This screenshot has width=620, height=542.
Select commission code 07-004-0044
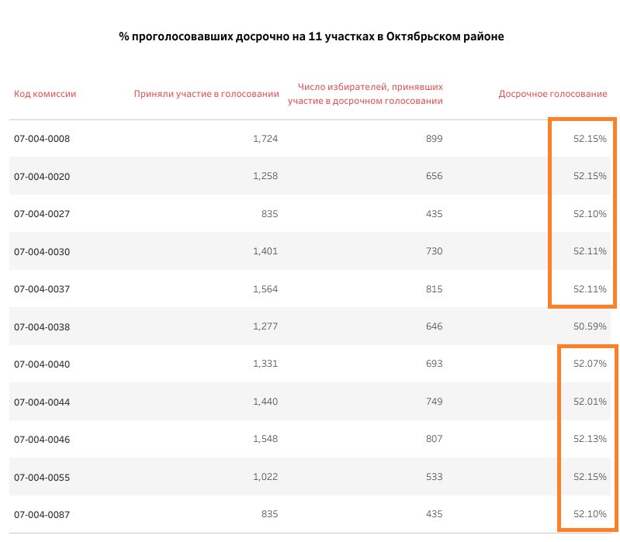pyautogui.click(x=42, y=402)
